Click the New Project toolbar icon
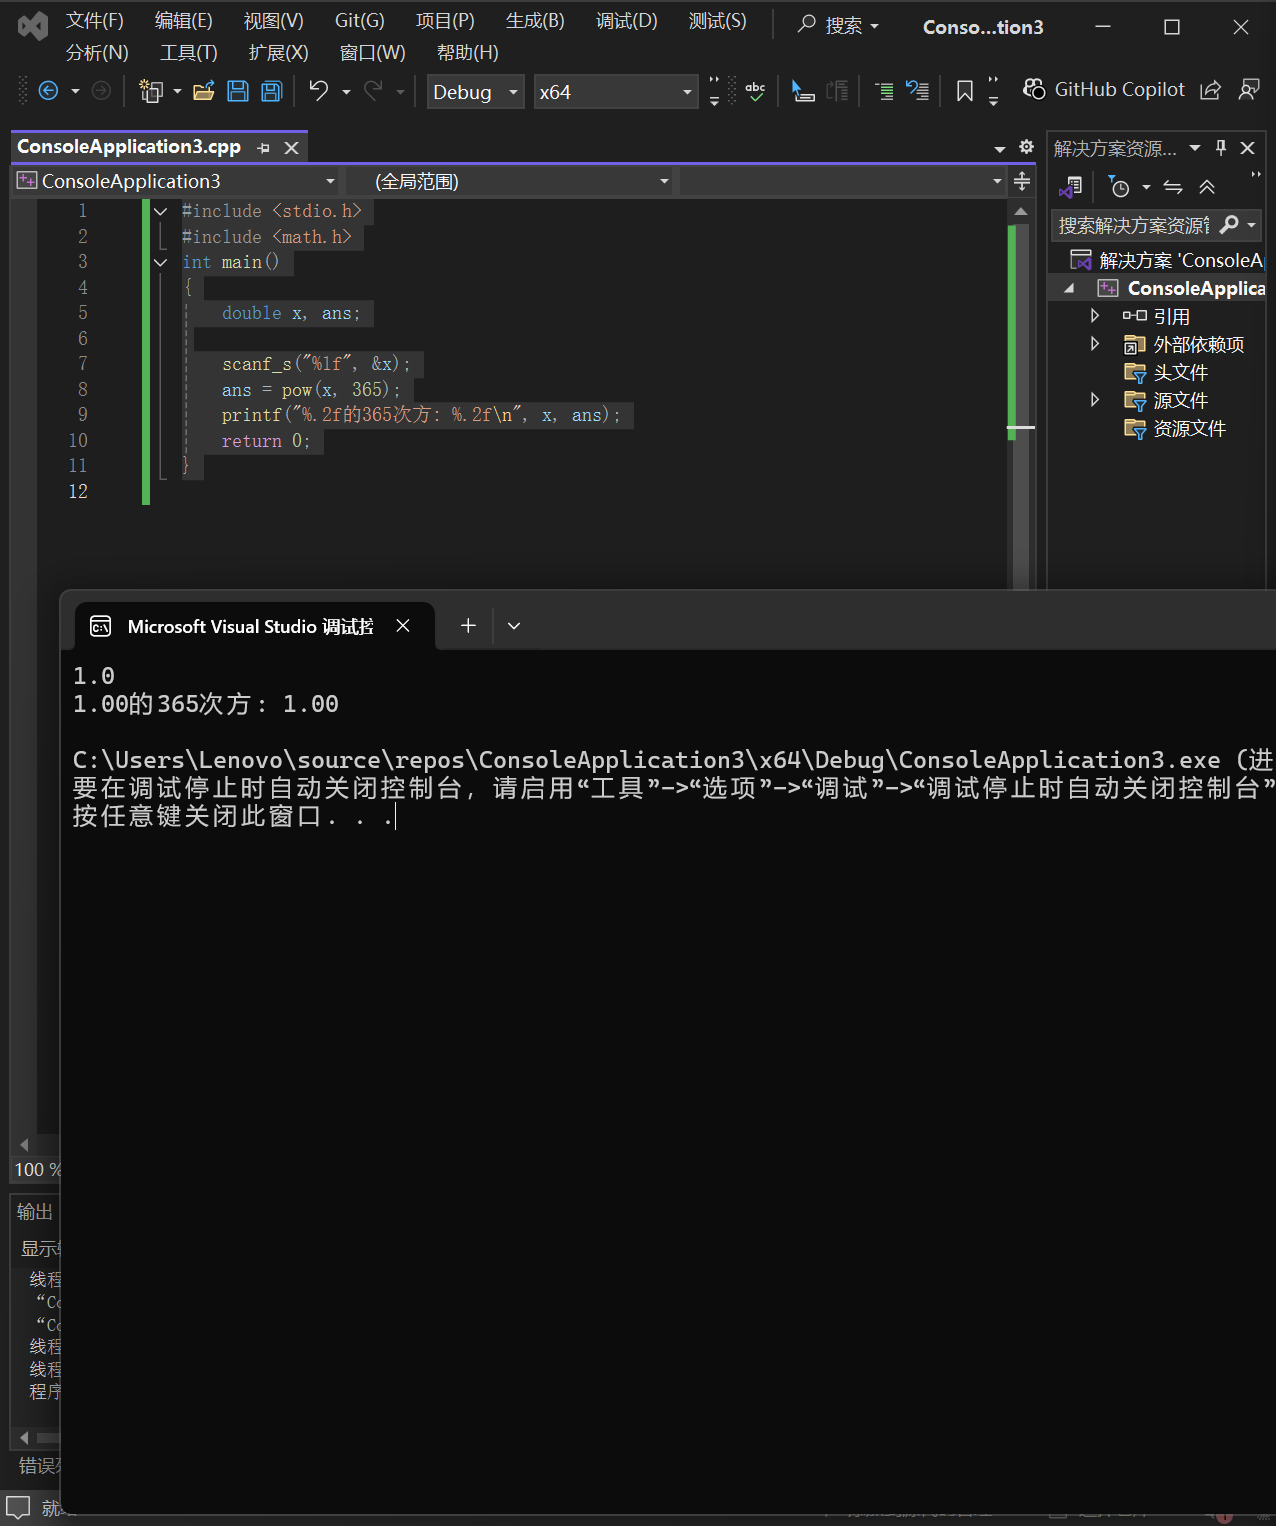Screen dimensions: 1276x1526 tap(151, 91)
